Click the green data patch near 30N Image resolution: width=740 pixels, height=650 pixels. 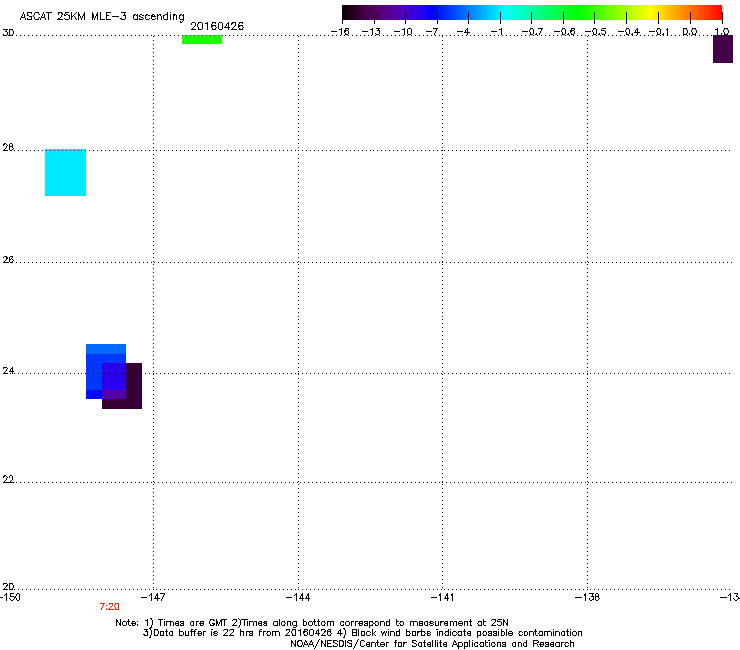pos(202,40)
